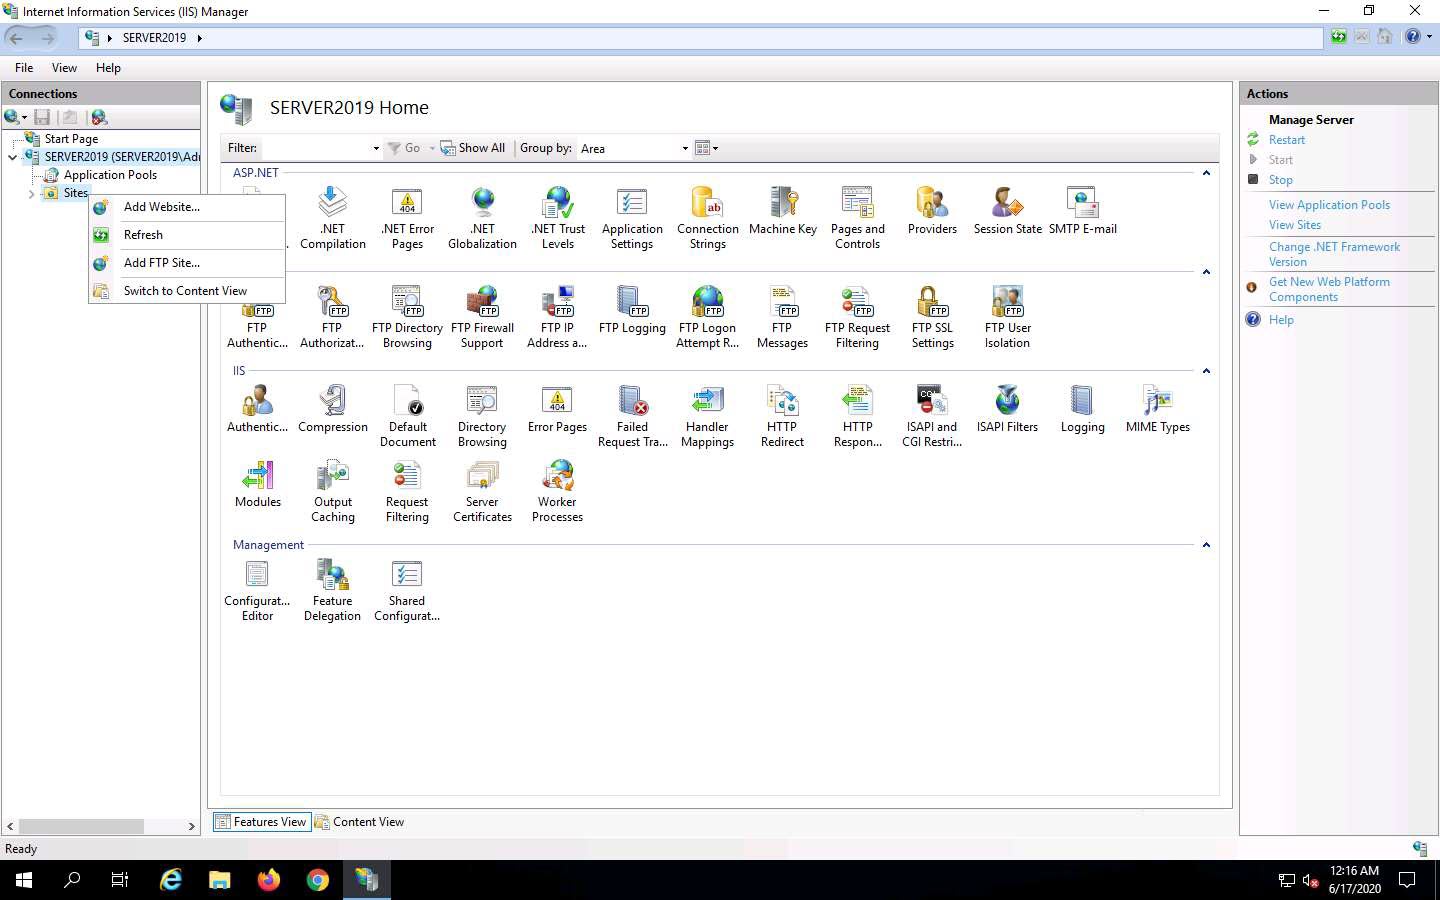Open Application Settings feature
This screenshot has width=1440, height=900.
[632, 217]
